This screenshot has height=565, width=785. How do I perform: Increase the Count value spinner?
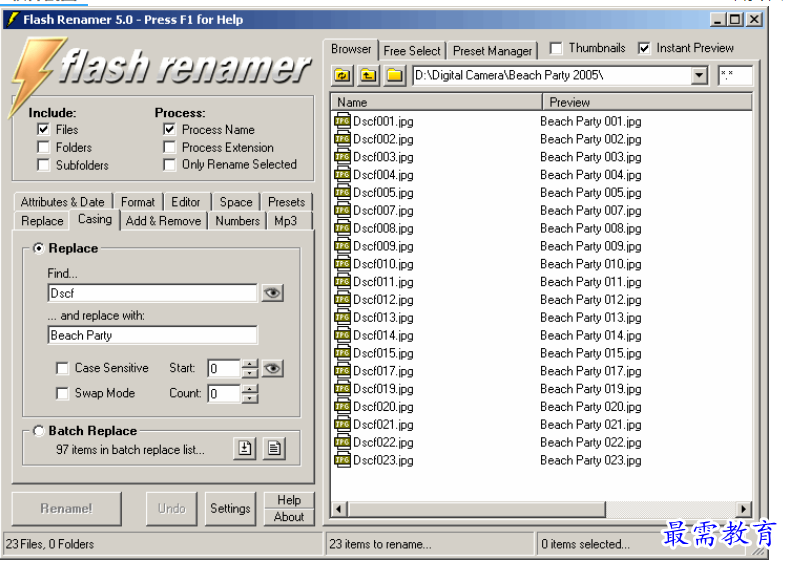249,389
